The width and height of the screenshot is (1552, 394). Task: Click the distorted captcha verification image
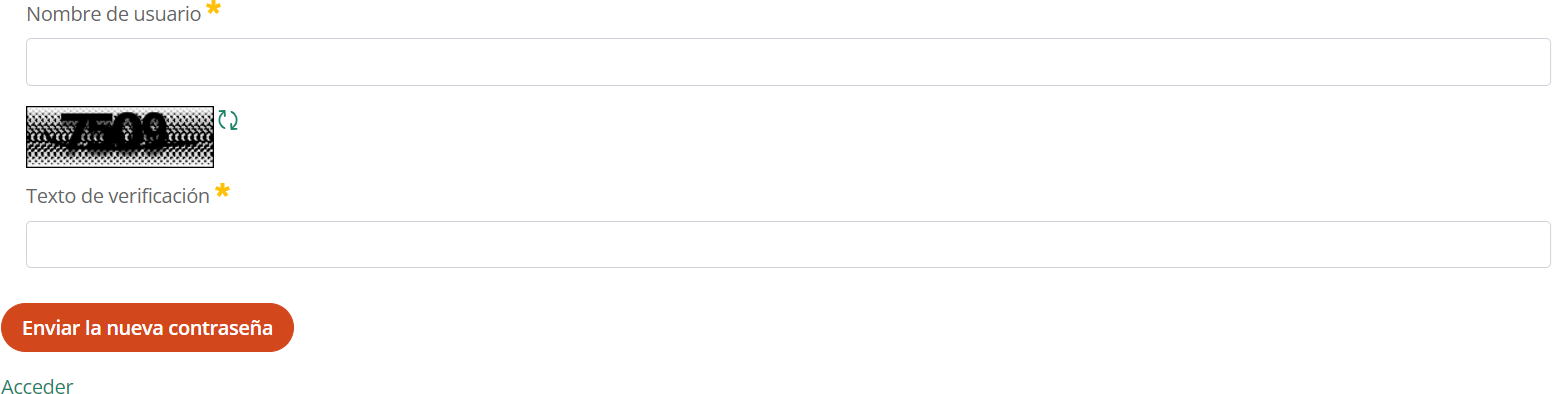(120, 136)
